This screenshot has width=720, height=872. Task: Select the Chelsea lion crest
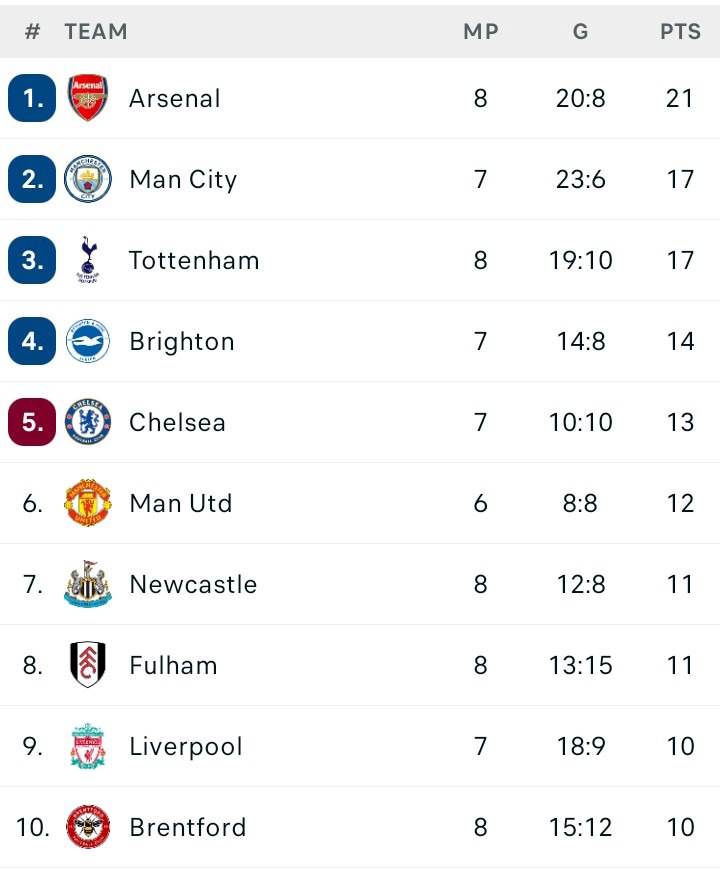[87, 422]
